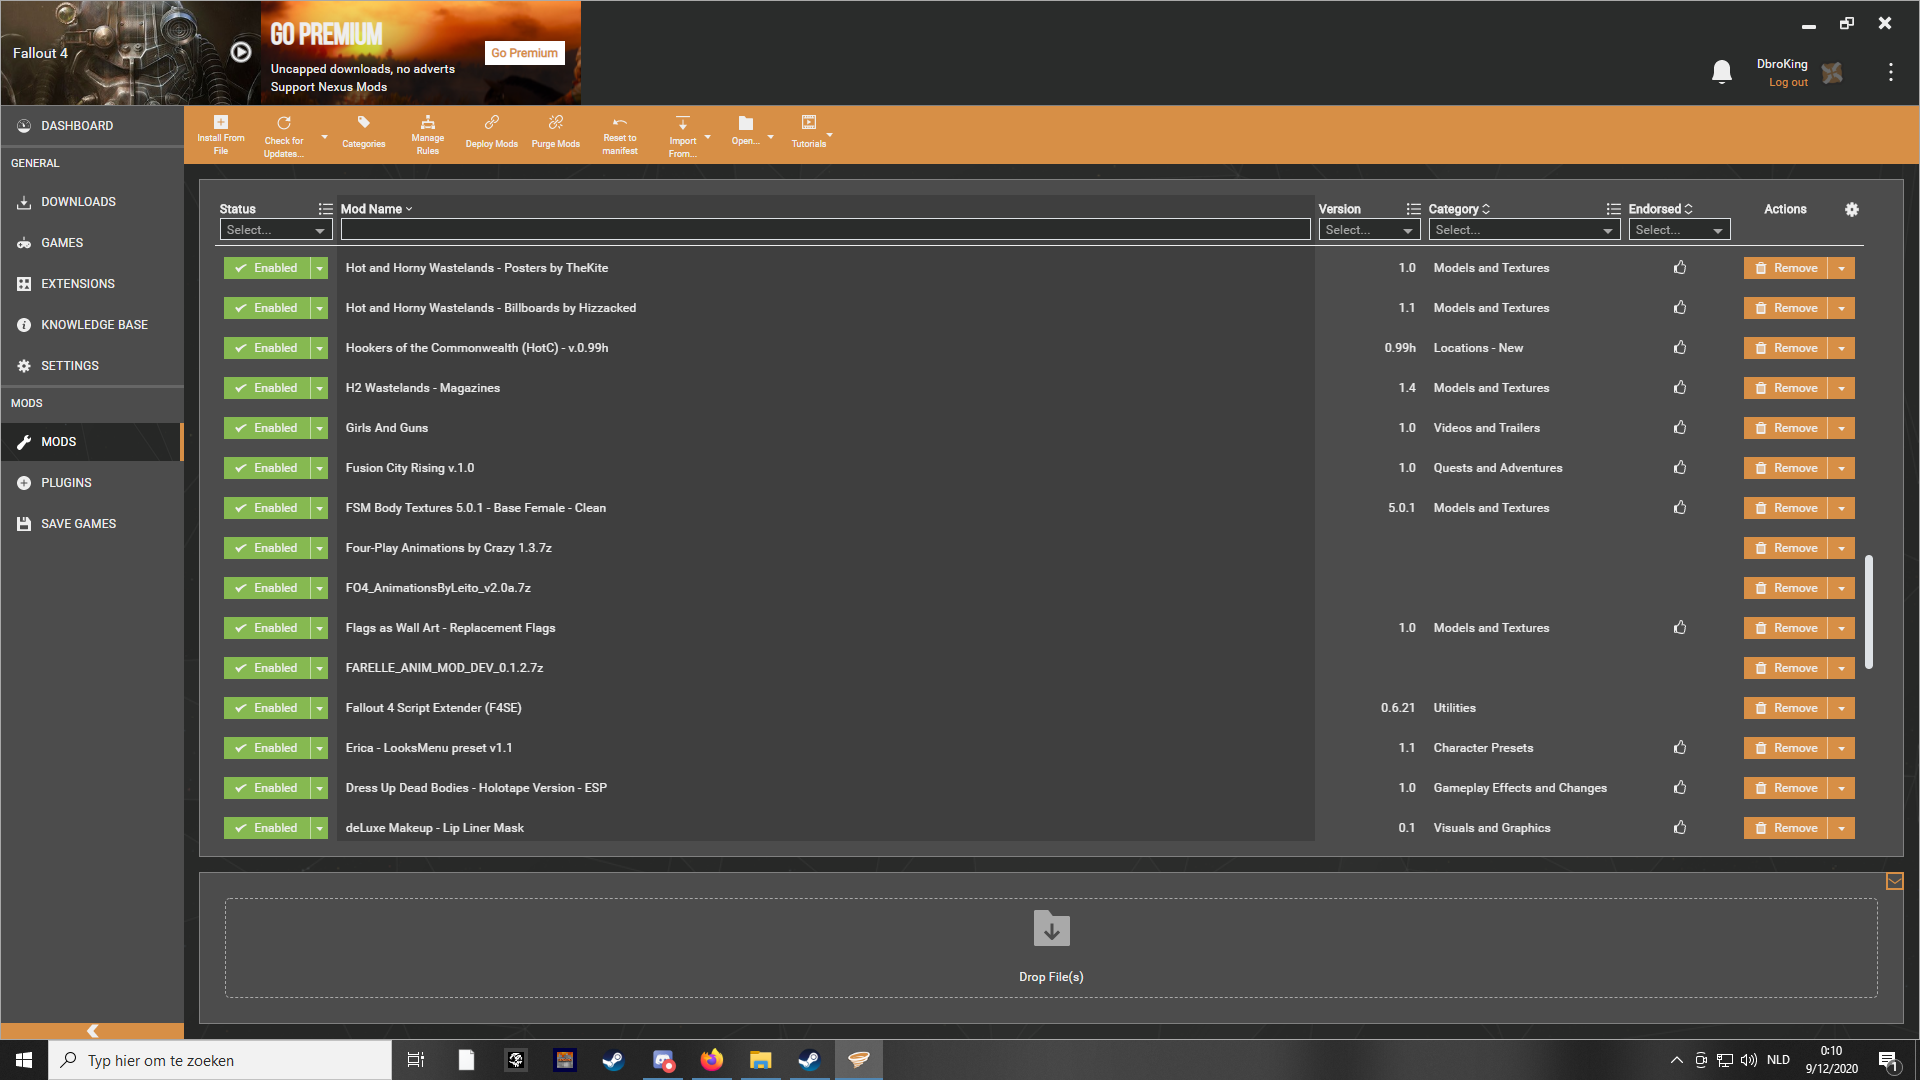1920x1080 pixels.
Task: Toggle Enabled for H2 Wastelands - Magazines
Action: (x=267, y=388)
